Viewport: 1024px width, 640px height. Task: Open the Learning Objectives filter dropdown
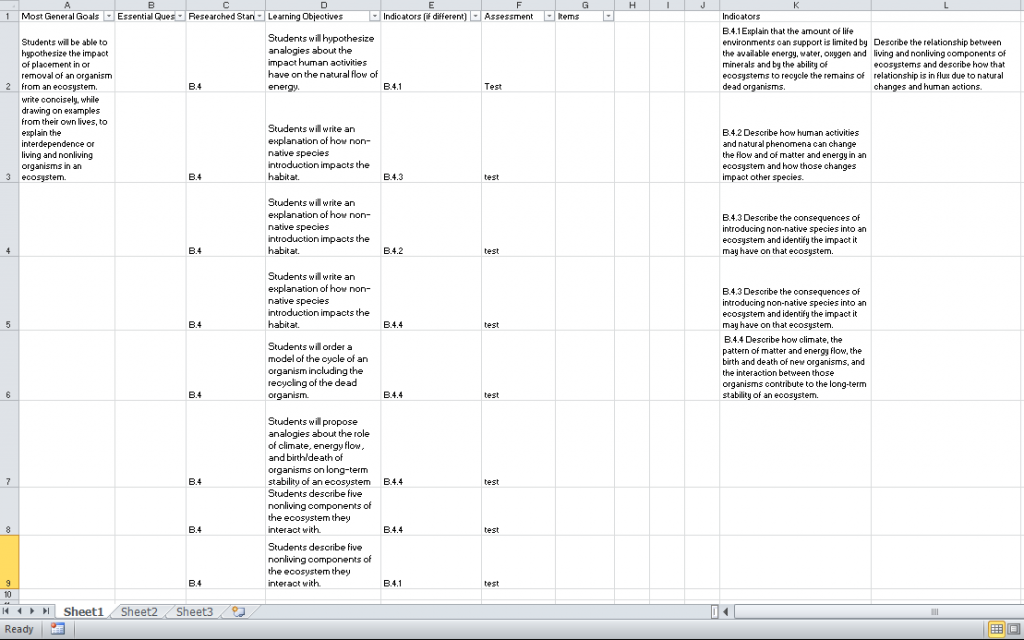point(374,17)
